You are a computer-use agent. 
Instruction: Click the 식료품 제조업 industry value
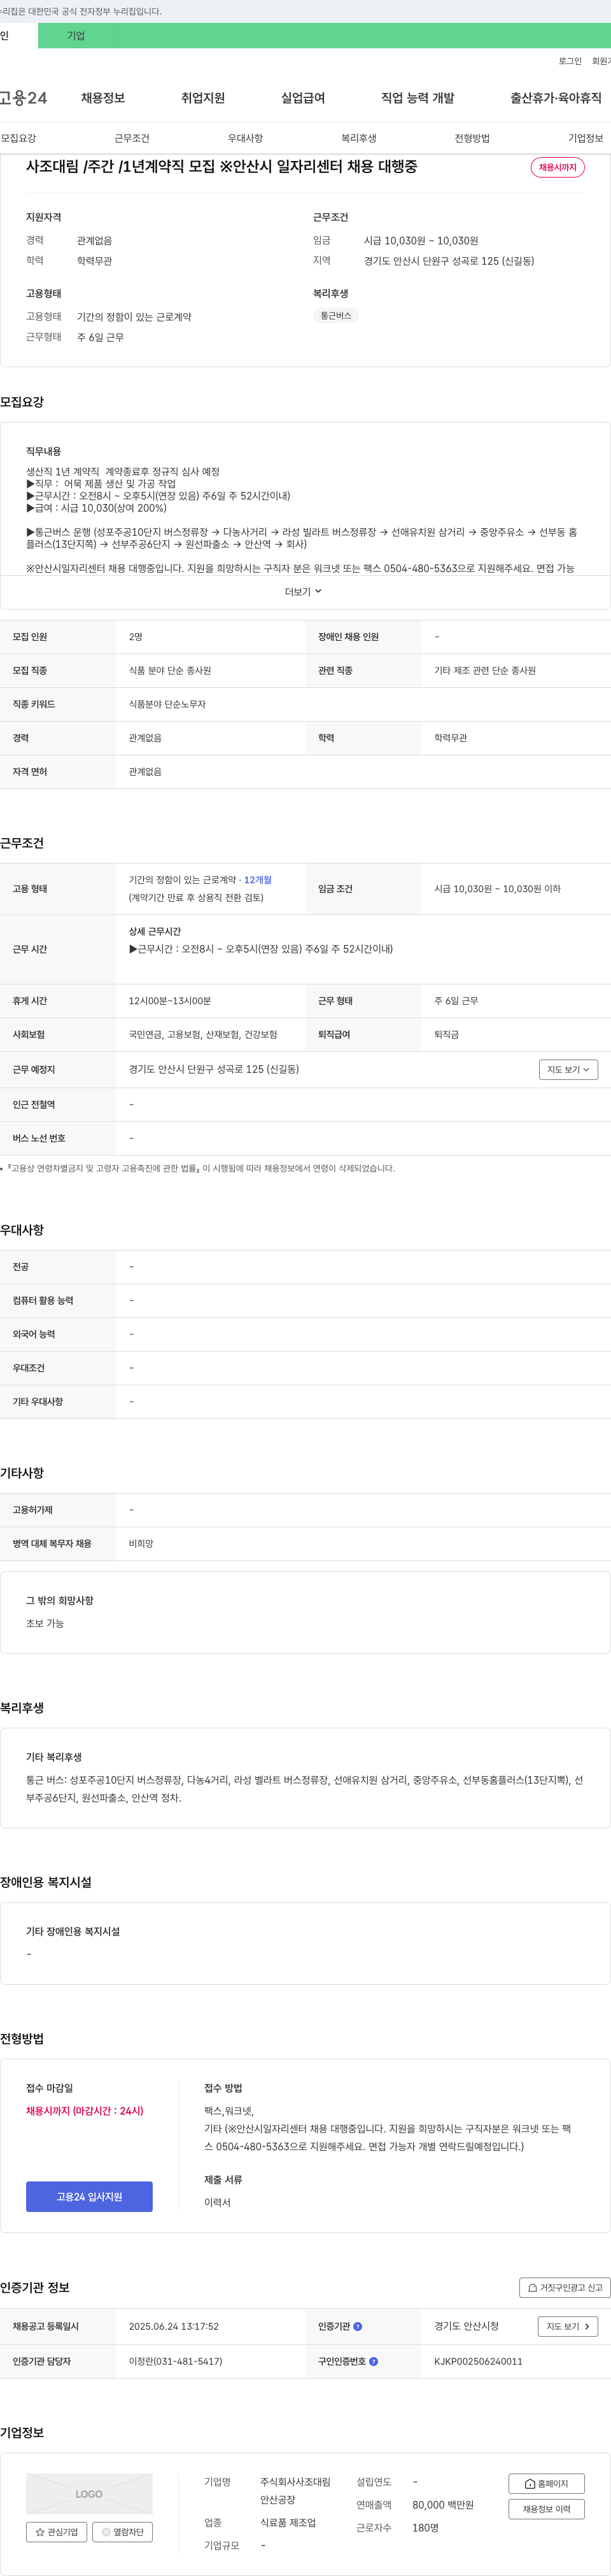(288, 2522)
